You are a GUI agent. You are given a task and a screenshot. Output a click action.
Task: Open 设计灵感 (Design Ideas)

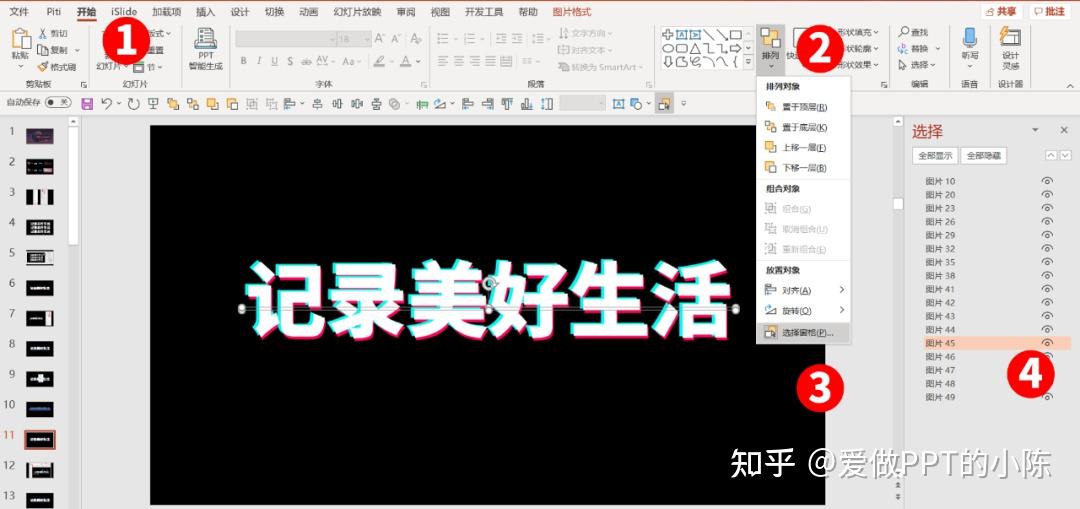click(x=1010, y=48)
